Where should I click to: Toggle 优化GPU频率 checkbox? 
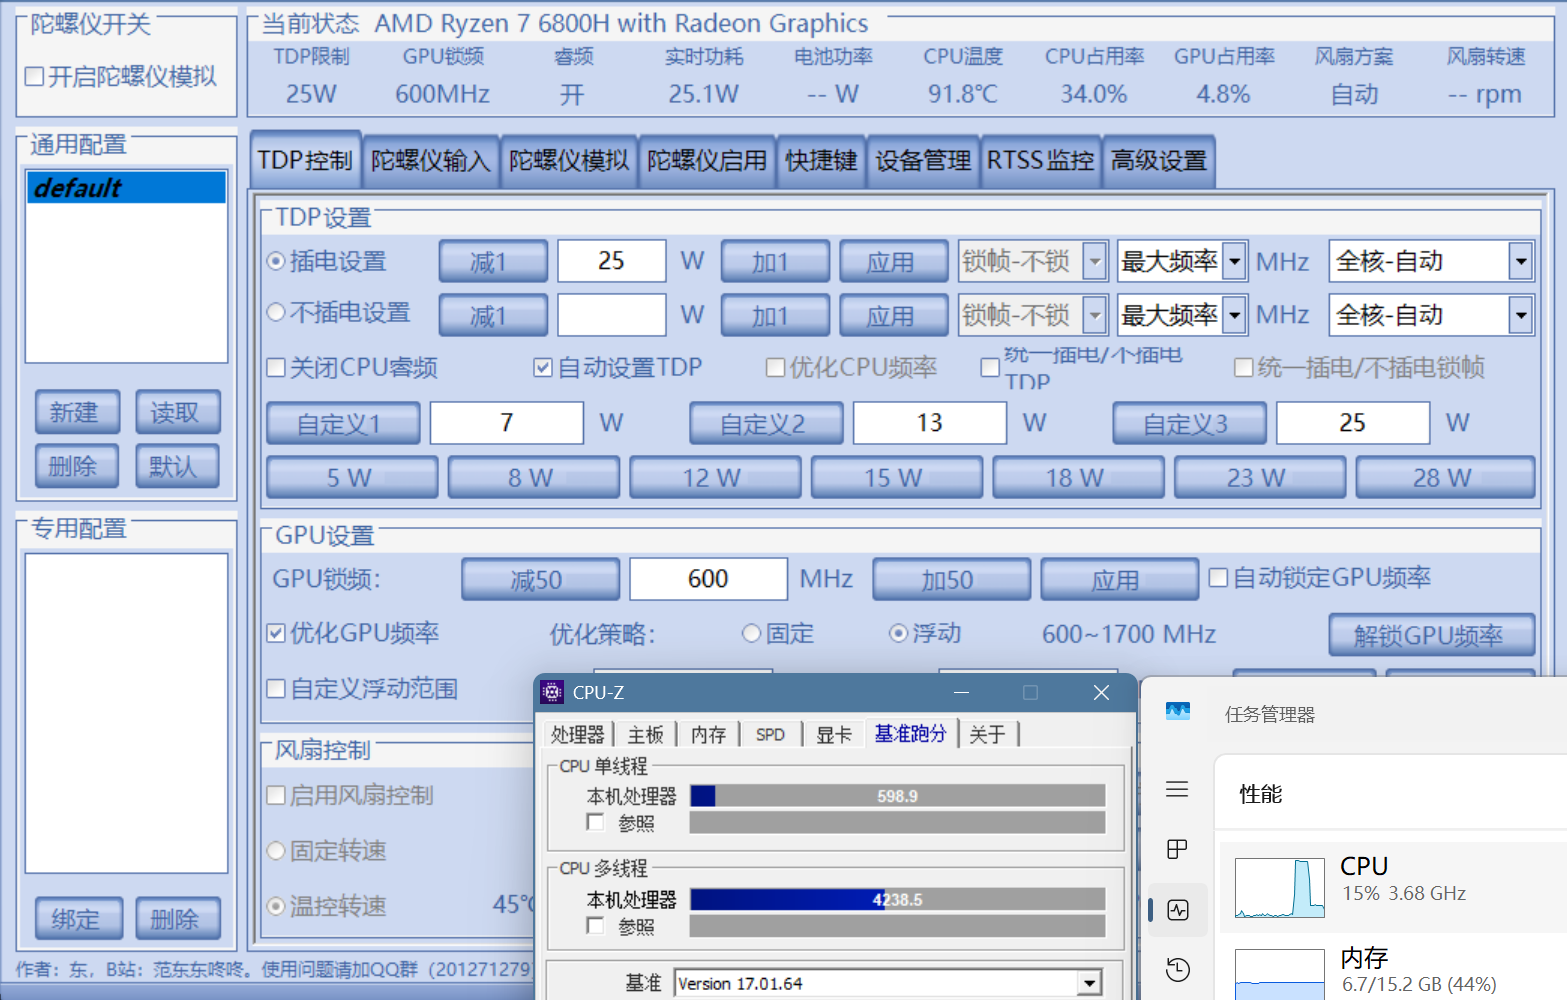click(276, 633)
